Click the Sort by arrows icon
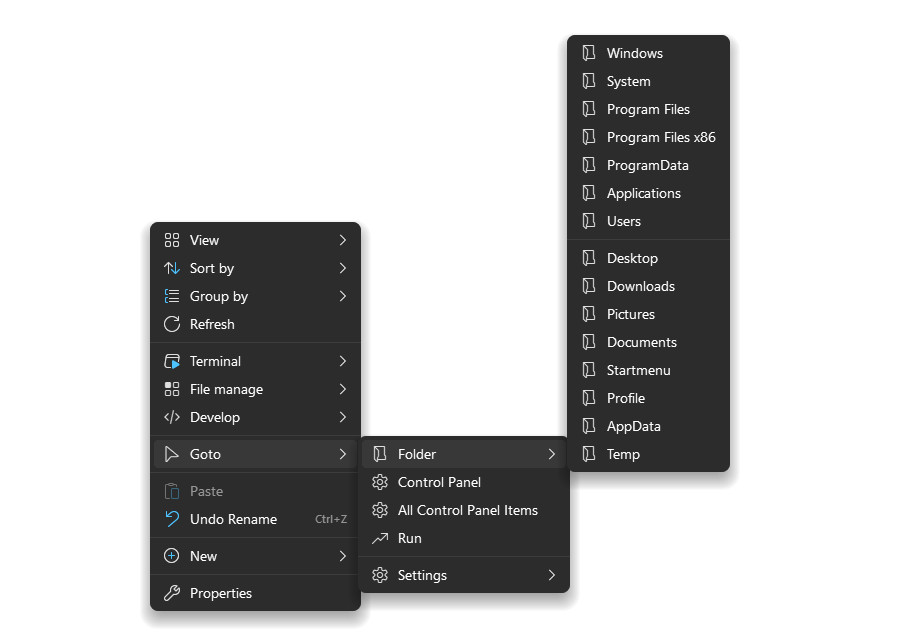The height and width of the screenshot is (640, 900). (172, 268)
